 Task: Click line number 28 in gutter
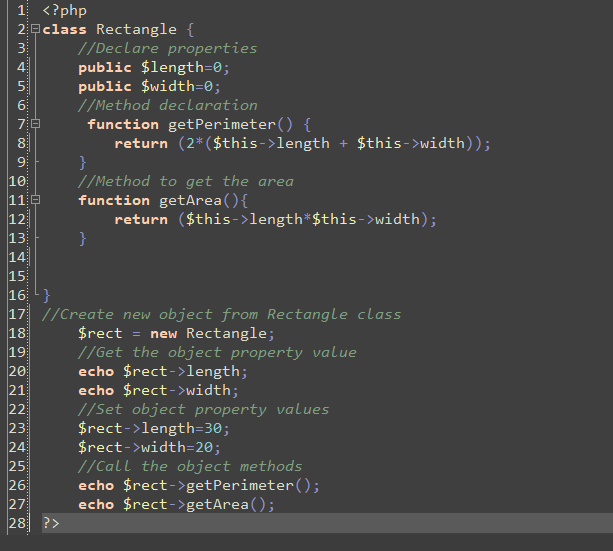[x=17, y=523]
